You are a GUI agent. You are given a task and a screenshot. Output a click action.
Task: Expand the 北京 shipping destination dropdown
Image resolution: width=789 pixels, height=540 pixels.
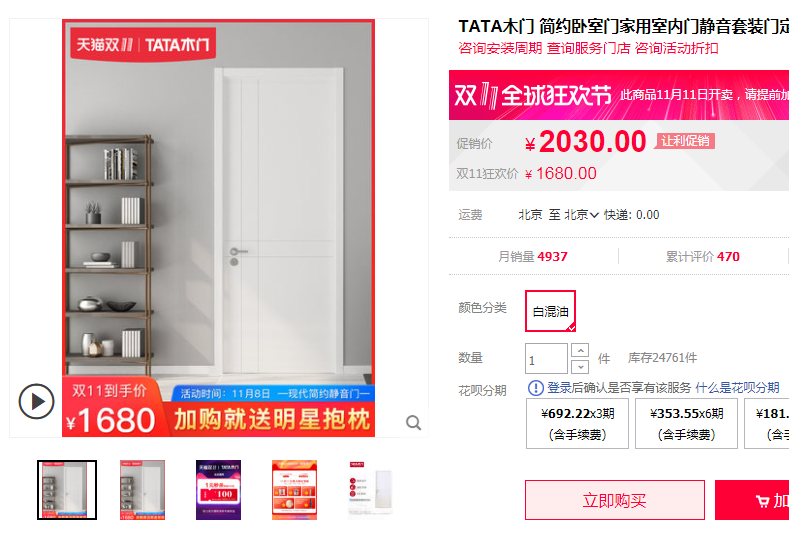[x=581, y=215]
